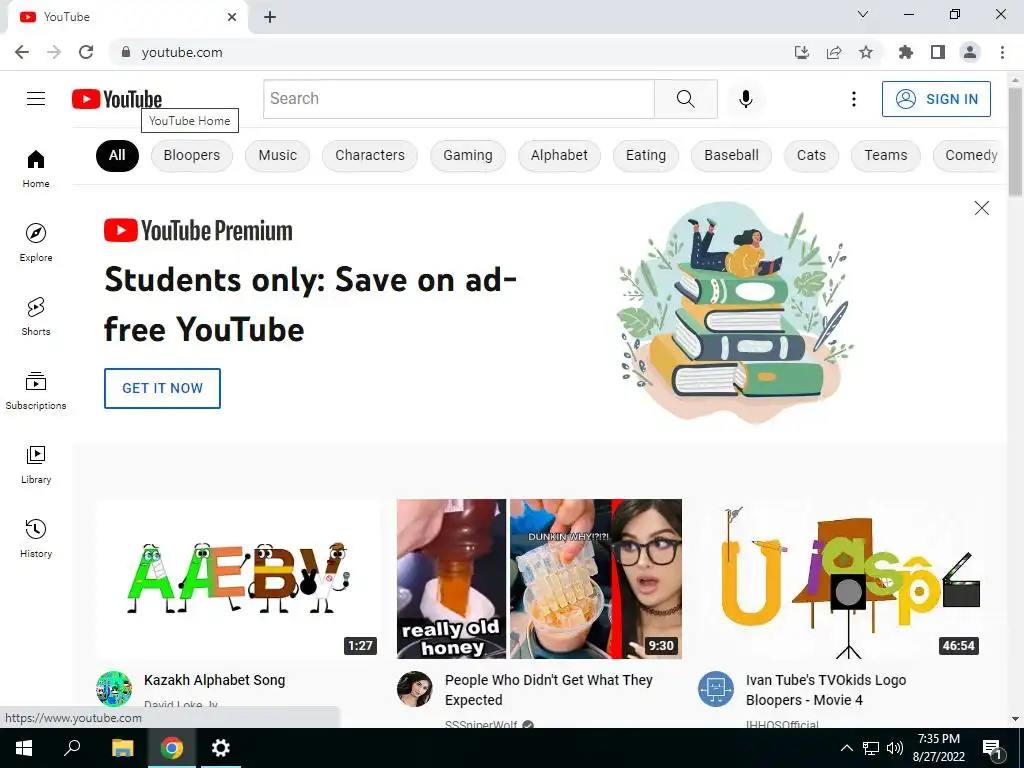This screenshot has width=1024, height=768.
Task: Open IHHOSOfficial channel avatar
Action: tap(716, 689)
